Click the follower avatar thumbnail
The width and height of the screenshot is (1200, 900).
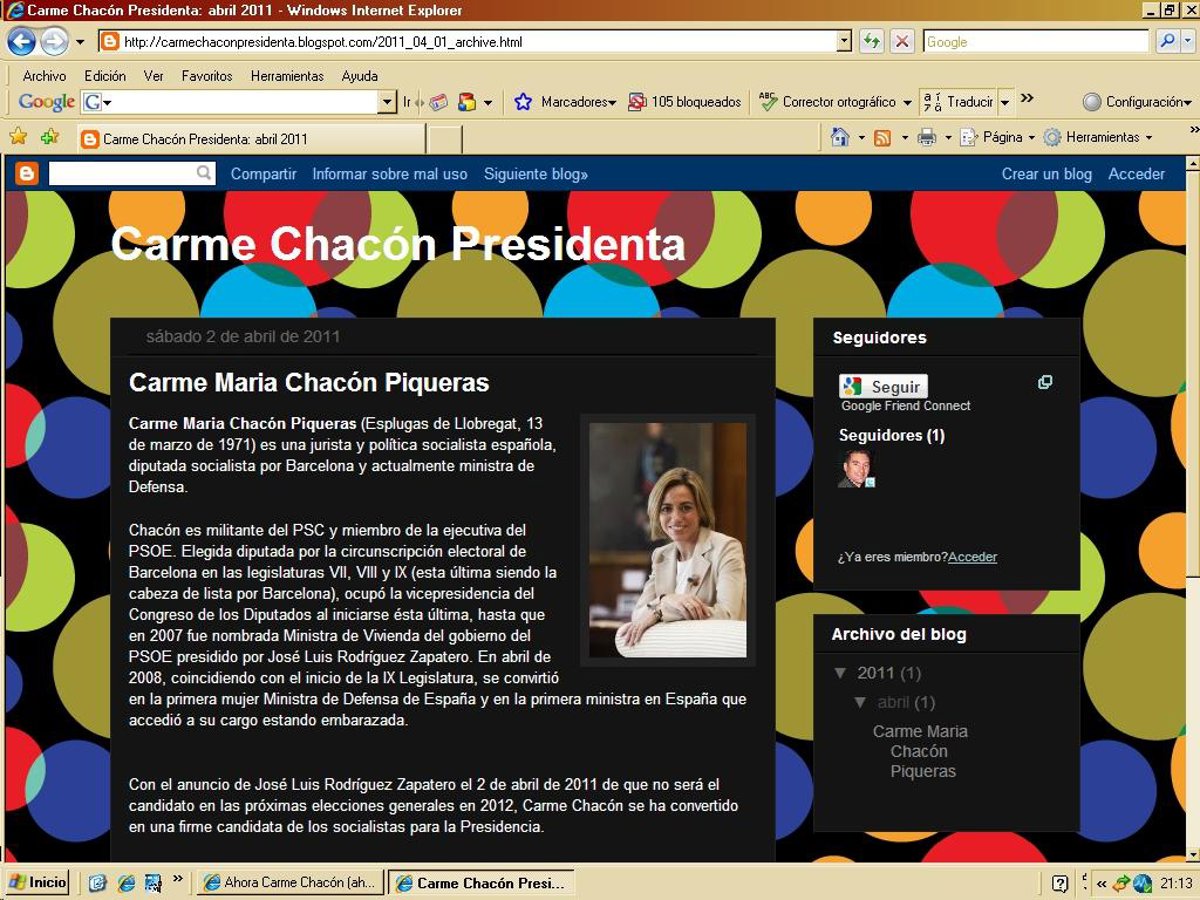(x=856, y=469)
